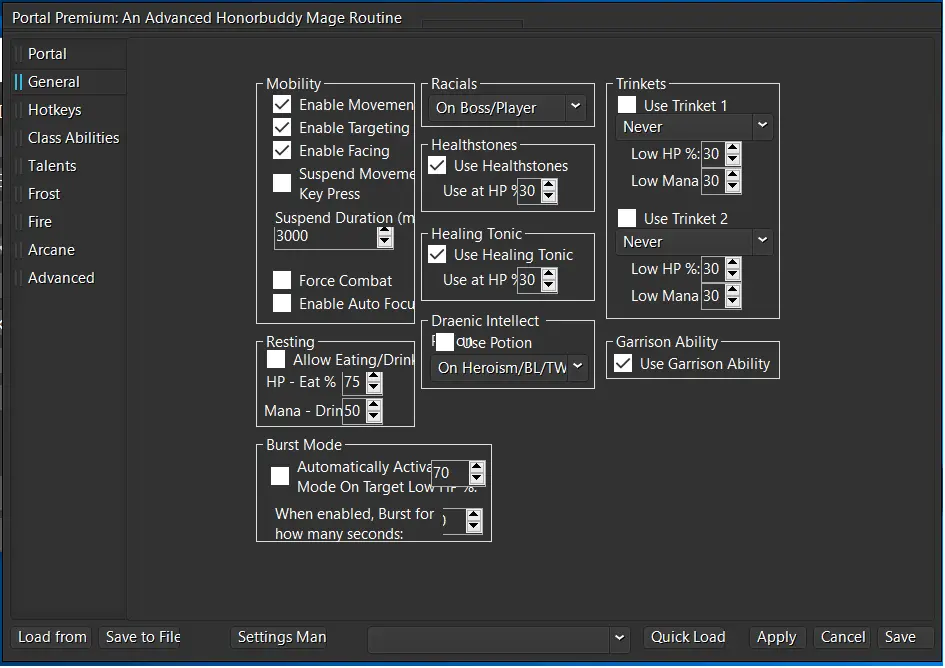Viewport: 945px width, 668px height.
Task: Open the Fire settings tab
Action: (x=68, y=222)
